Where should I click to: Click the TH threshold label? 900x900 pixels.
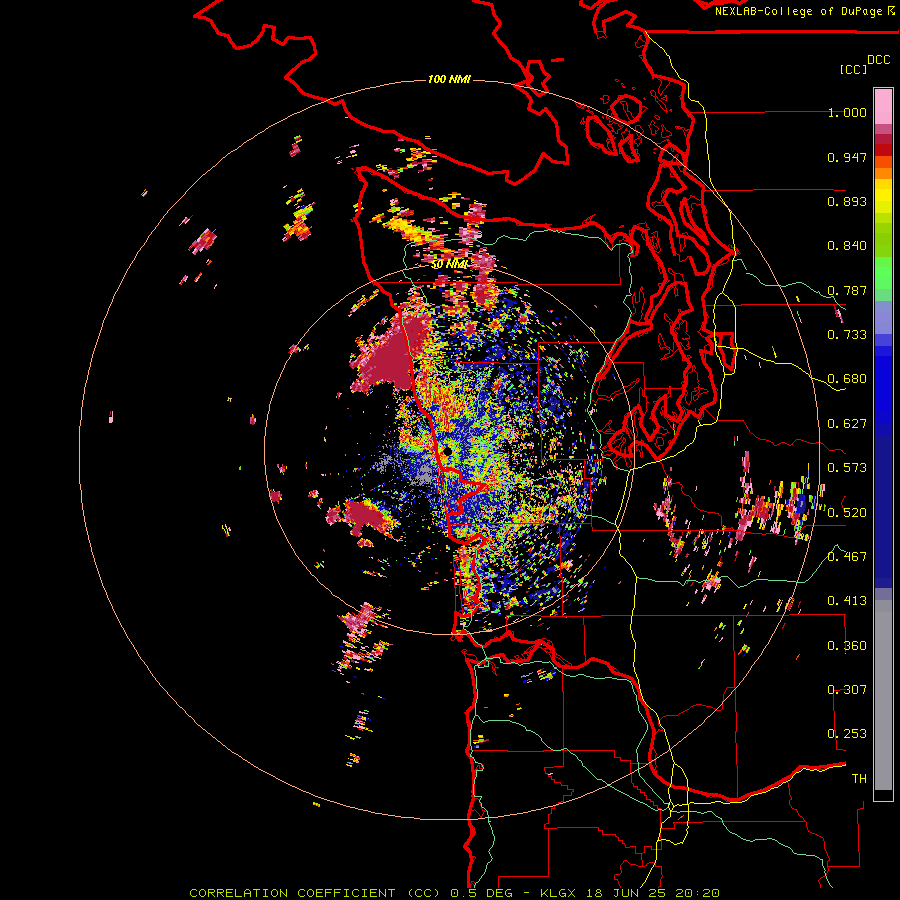click(x=859, y=779)
